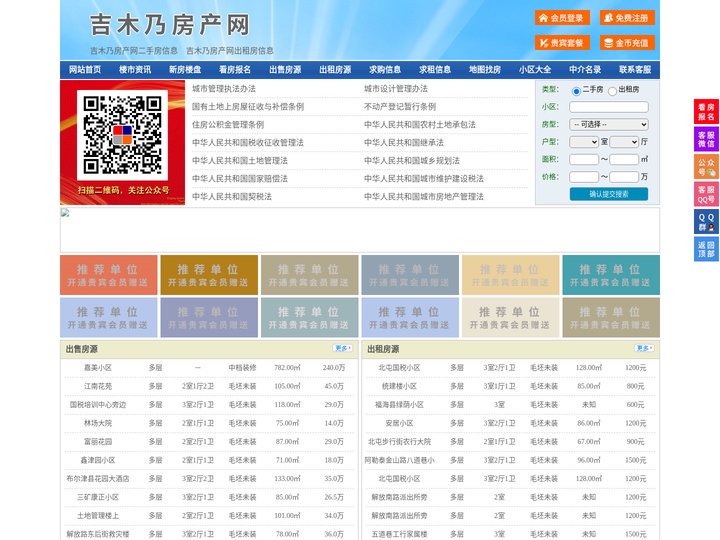Click 更多 in 出租房源 header

click(x=644, y=349)
